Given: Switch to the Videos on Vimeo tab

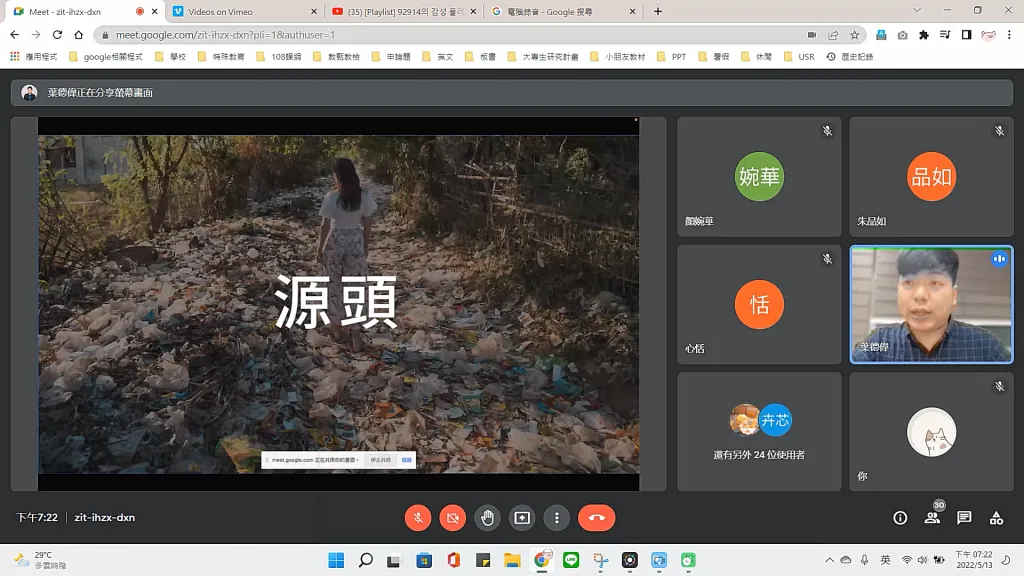Looking at the screenshot, I should [x=240, y=11].
